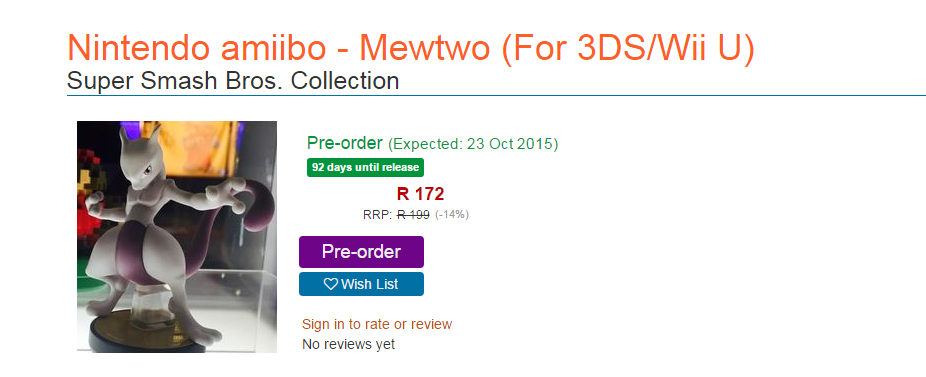Image resolution: width=926 pixels, height=377 pixels.
Task: Select the '92 days until release' badge
Action: click(x=365, y=167)
